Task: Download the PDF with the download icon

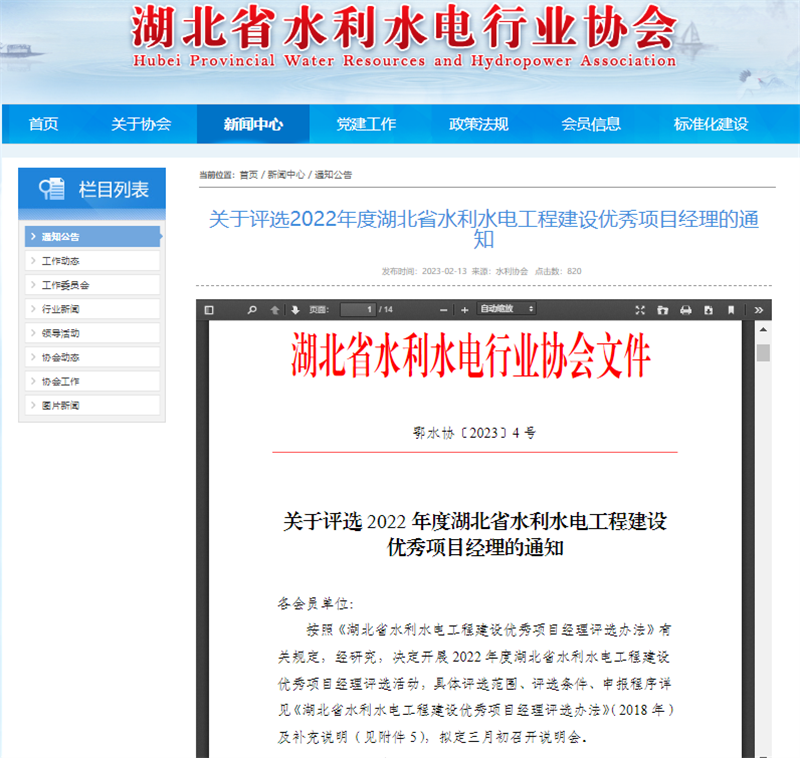Action: (709, 310)
